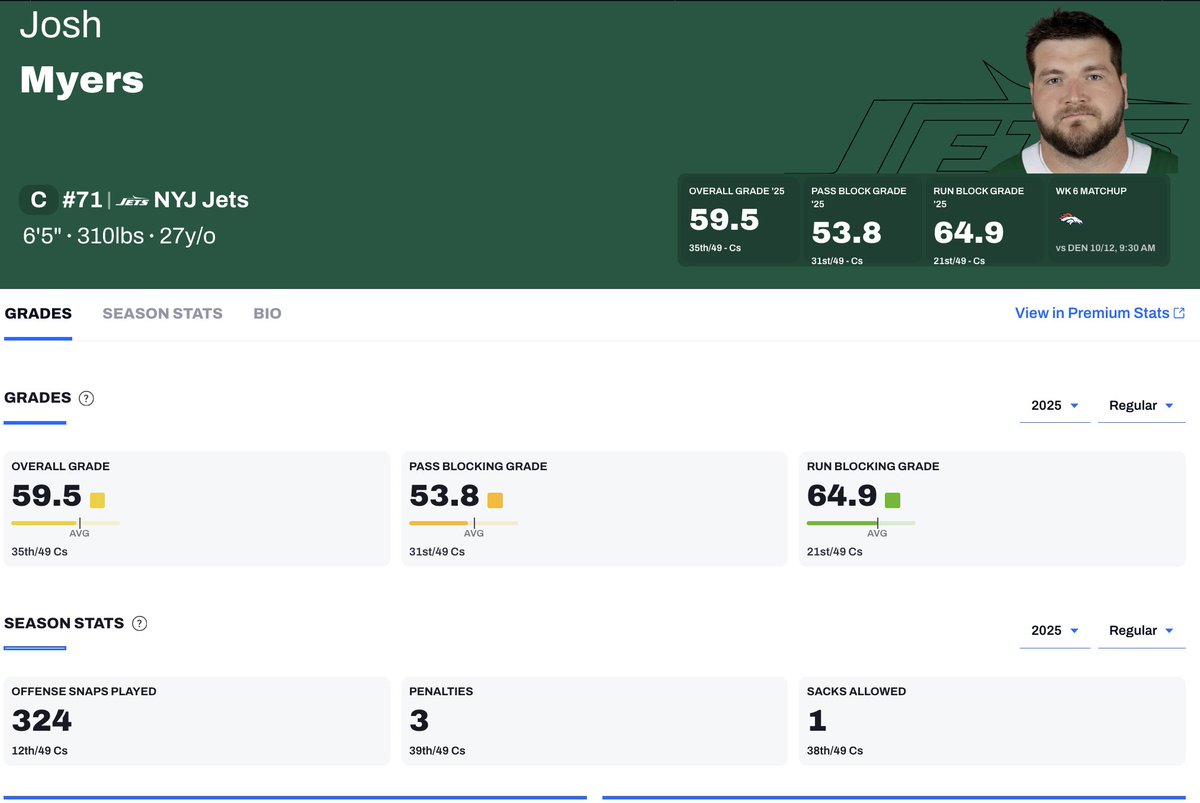1200x803 pixels.
Task: Click the Overall Grade '25 header card
Action: [739, 220]
